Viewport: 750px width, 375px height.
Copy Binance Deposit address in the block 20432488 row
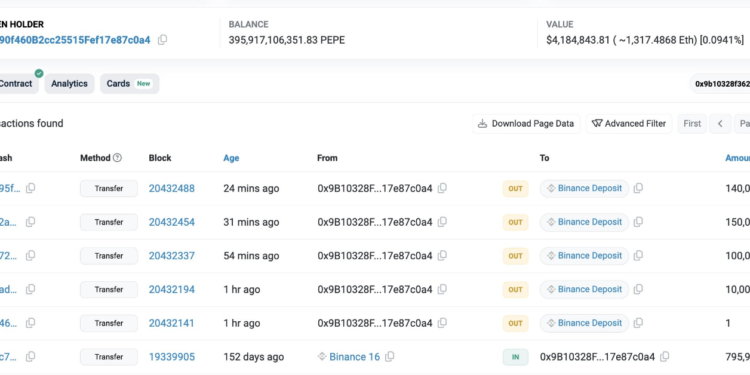(x=638, y=188)
